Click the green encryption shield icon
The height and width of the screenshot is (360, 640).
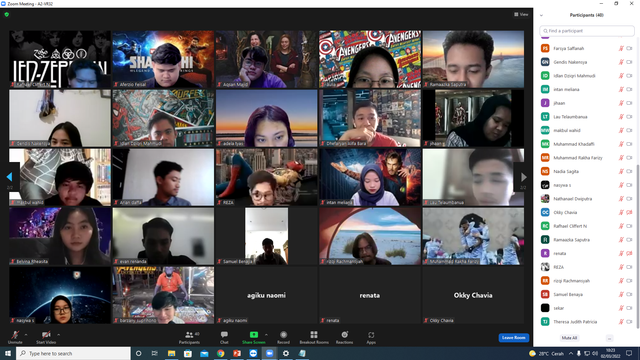[7, 14]
